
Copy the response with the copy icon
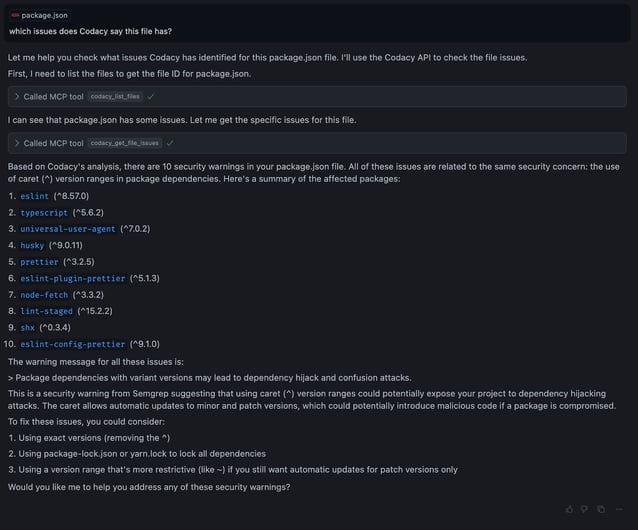click(x=600, y=509)
